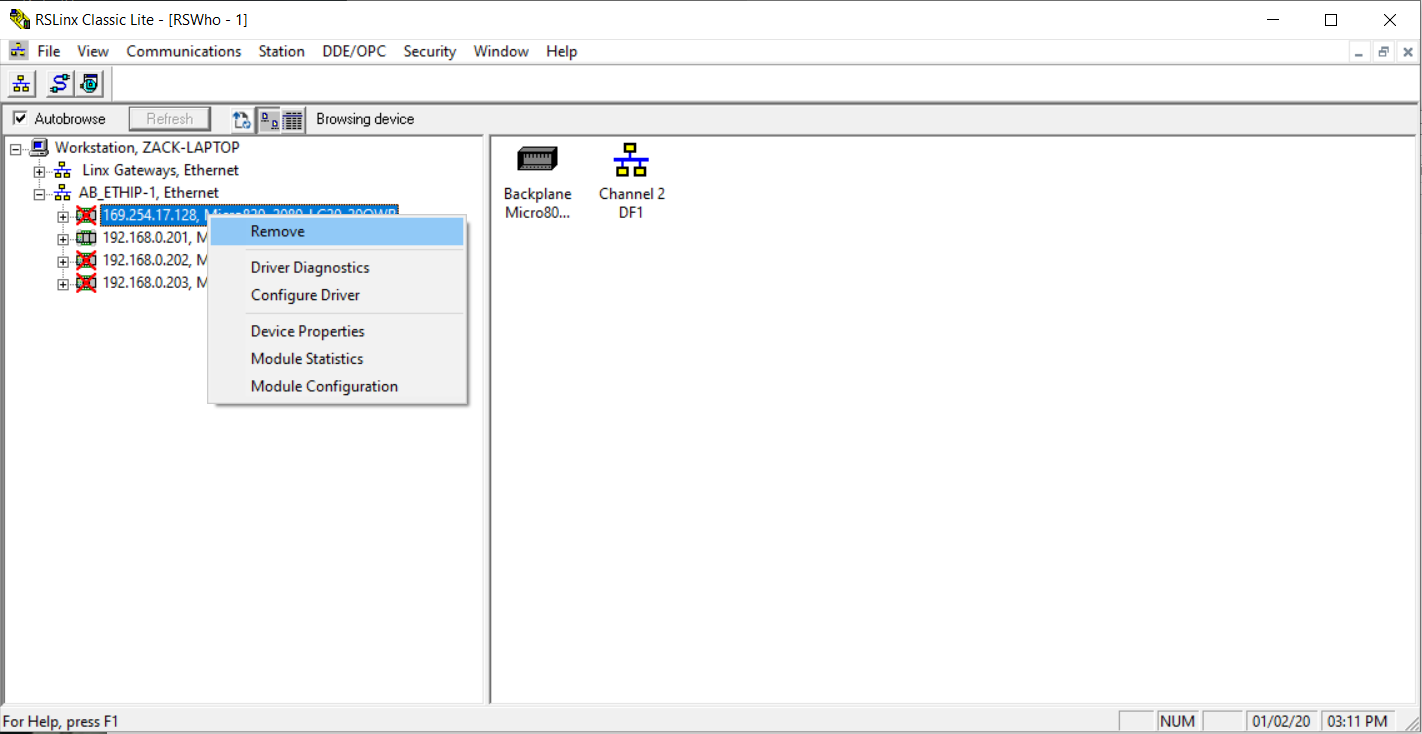Click the Linx Gateways network icon
The width and height of the screenshot is (1422, 734).
click(63, 171)
